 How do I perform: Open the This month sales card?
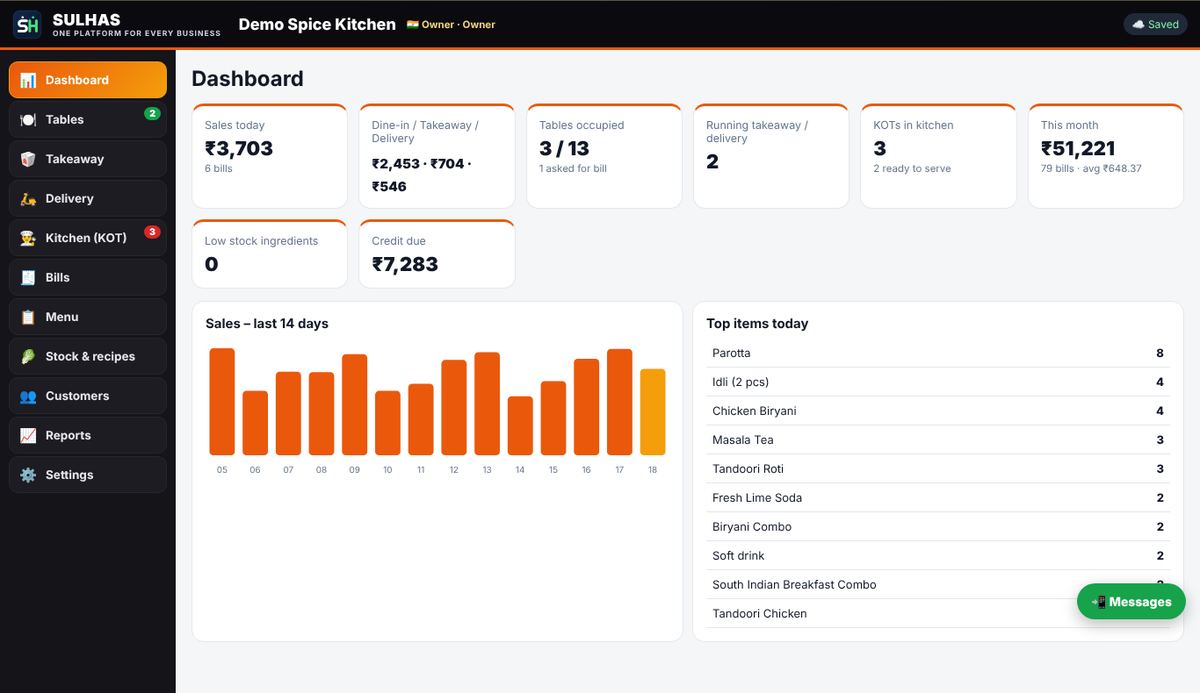coord(1106,156)
